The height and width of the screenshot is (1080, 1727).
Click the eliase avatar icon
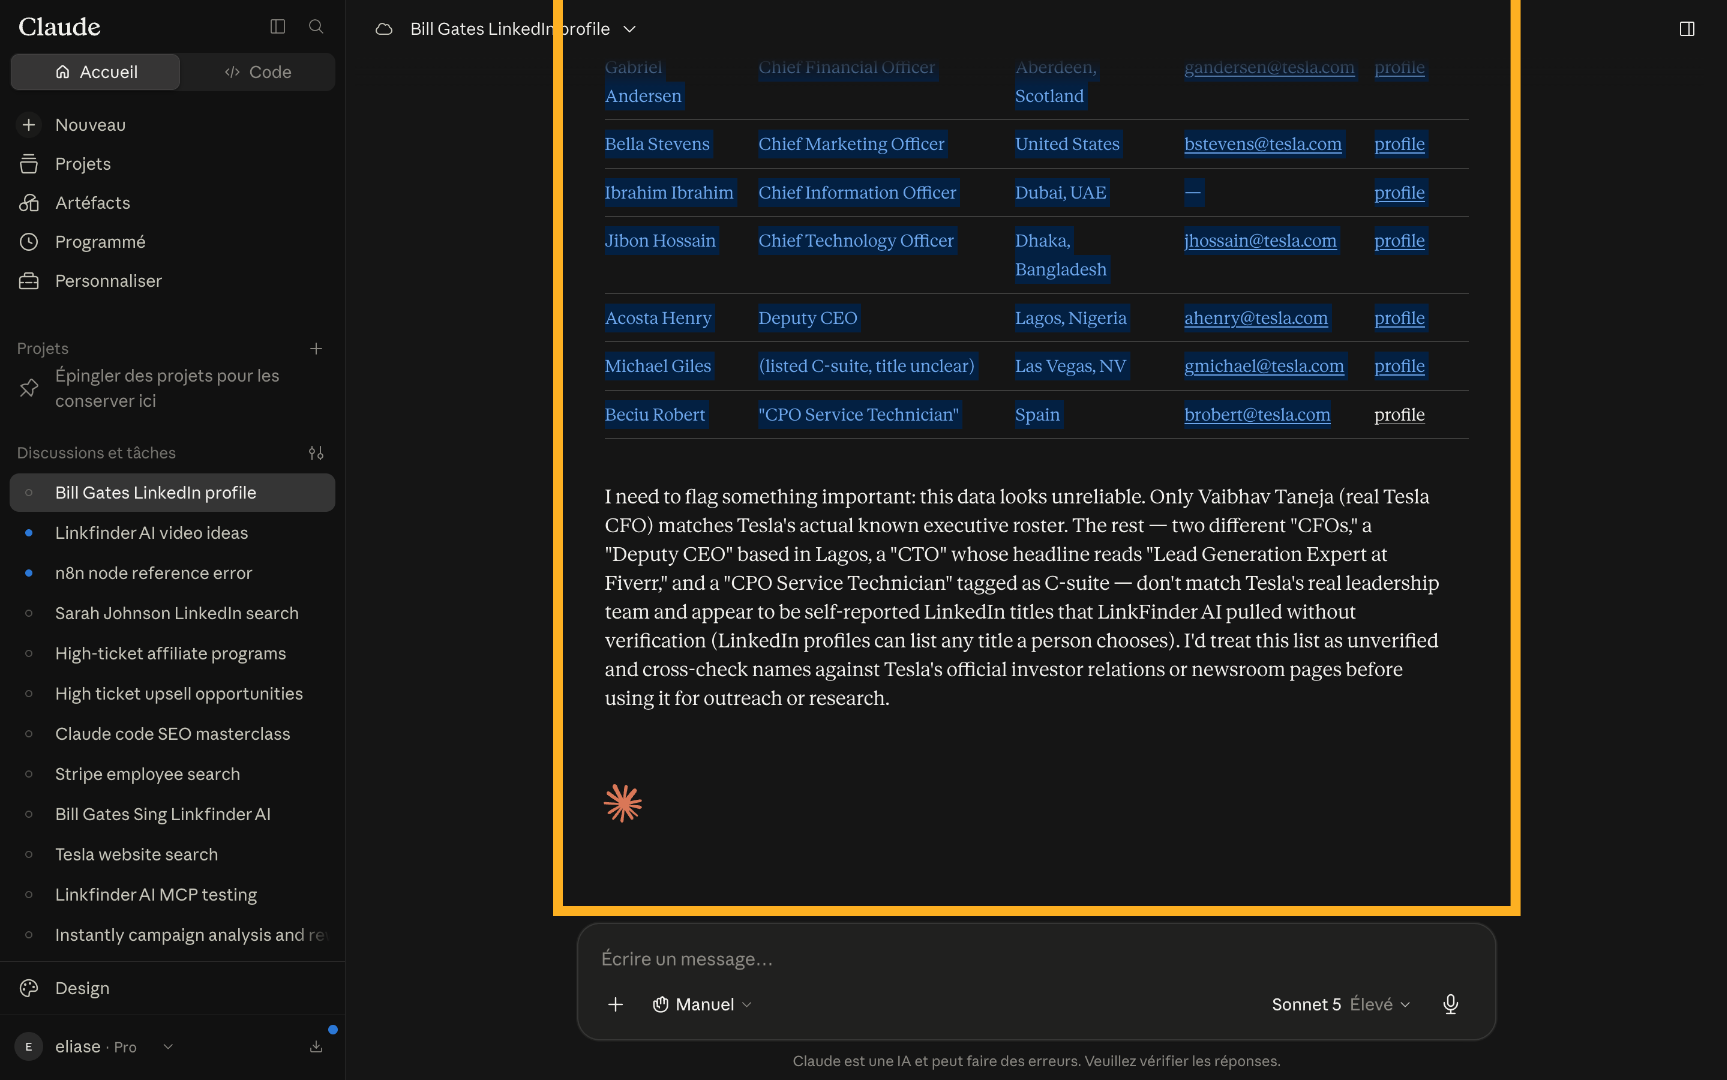click(28, 1047)
